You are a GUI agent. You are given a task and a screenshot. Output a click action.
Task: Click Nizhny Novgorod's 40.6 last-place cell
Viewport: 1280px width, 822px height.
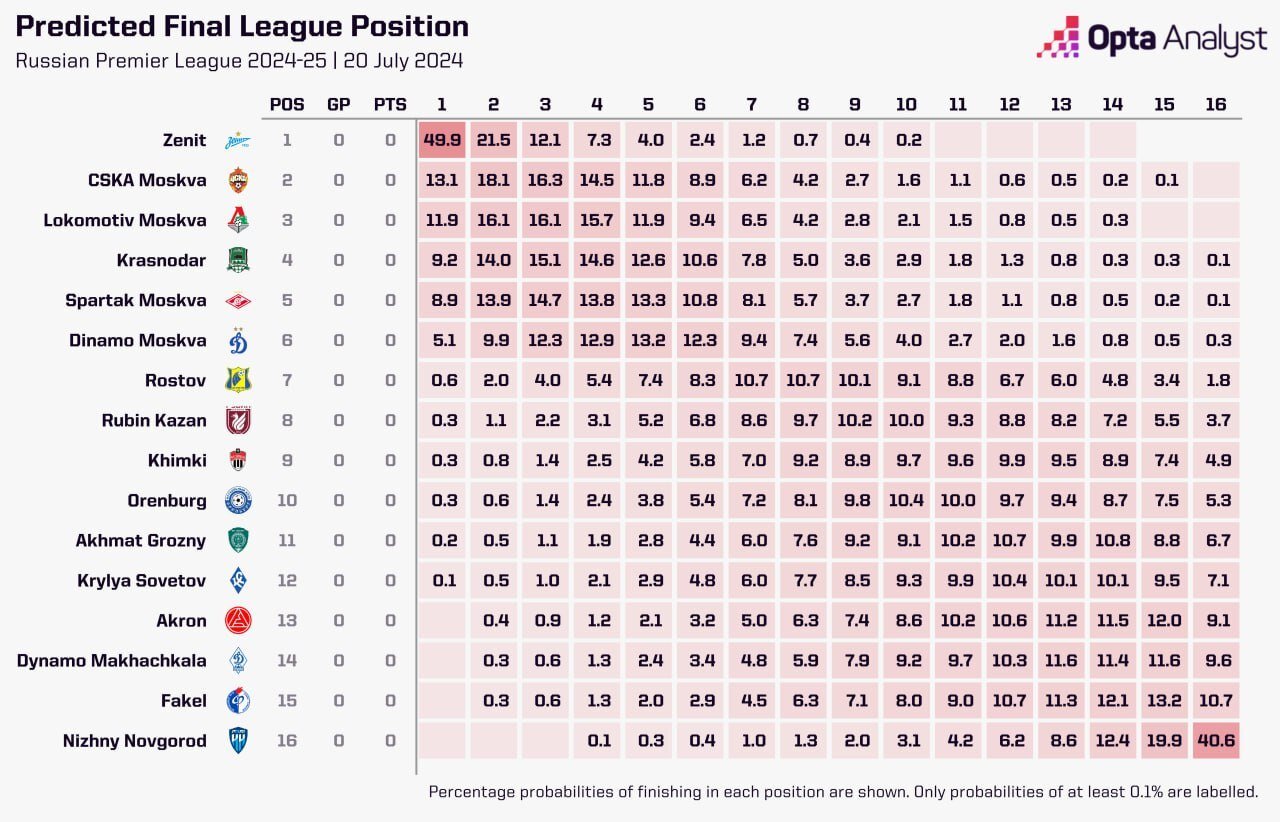1215,741
